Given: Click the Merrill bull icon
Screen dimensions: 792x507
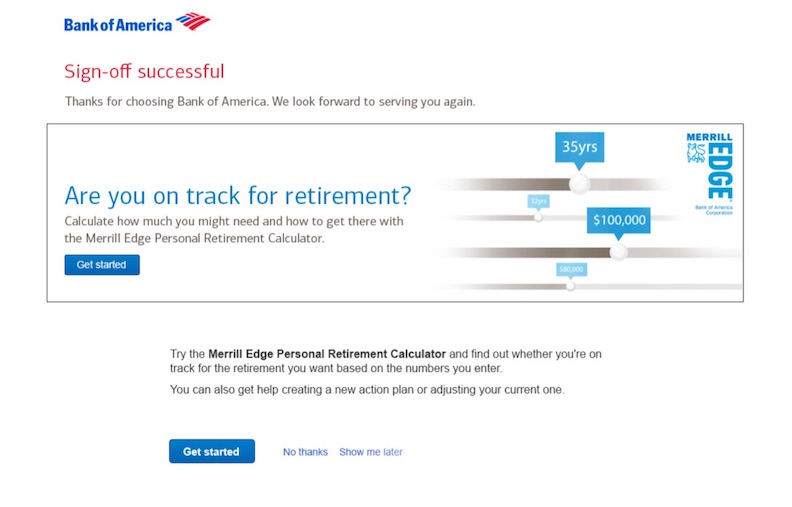Looking at the screenshot, I should (696, 153).
